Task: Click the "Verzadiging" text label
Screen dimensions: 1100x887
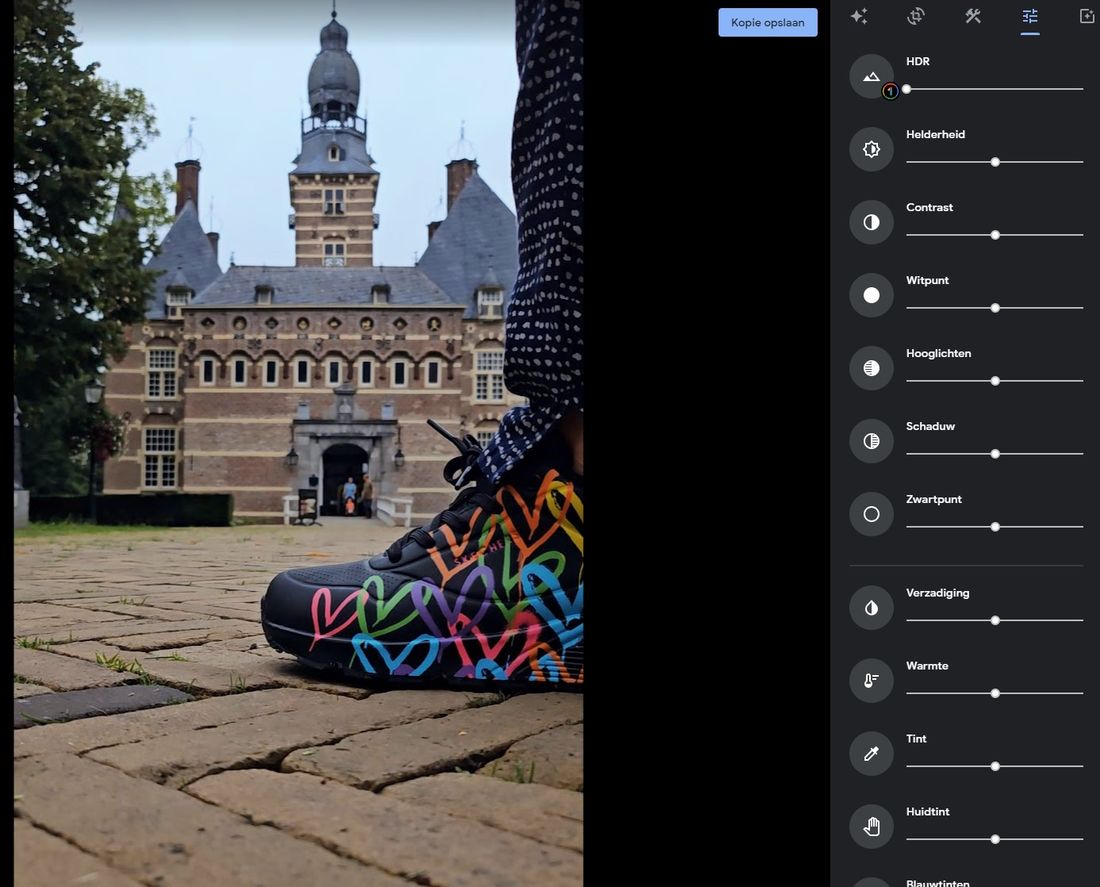Action: coord(938,593)
